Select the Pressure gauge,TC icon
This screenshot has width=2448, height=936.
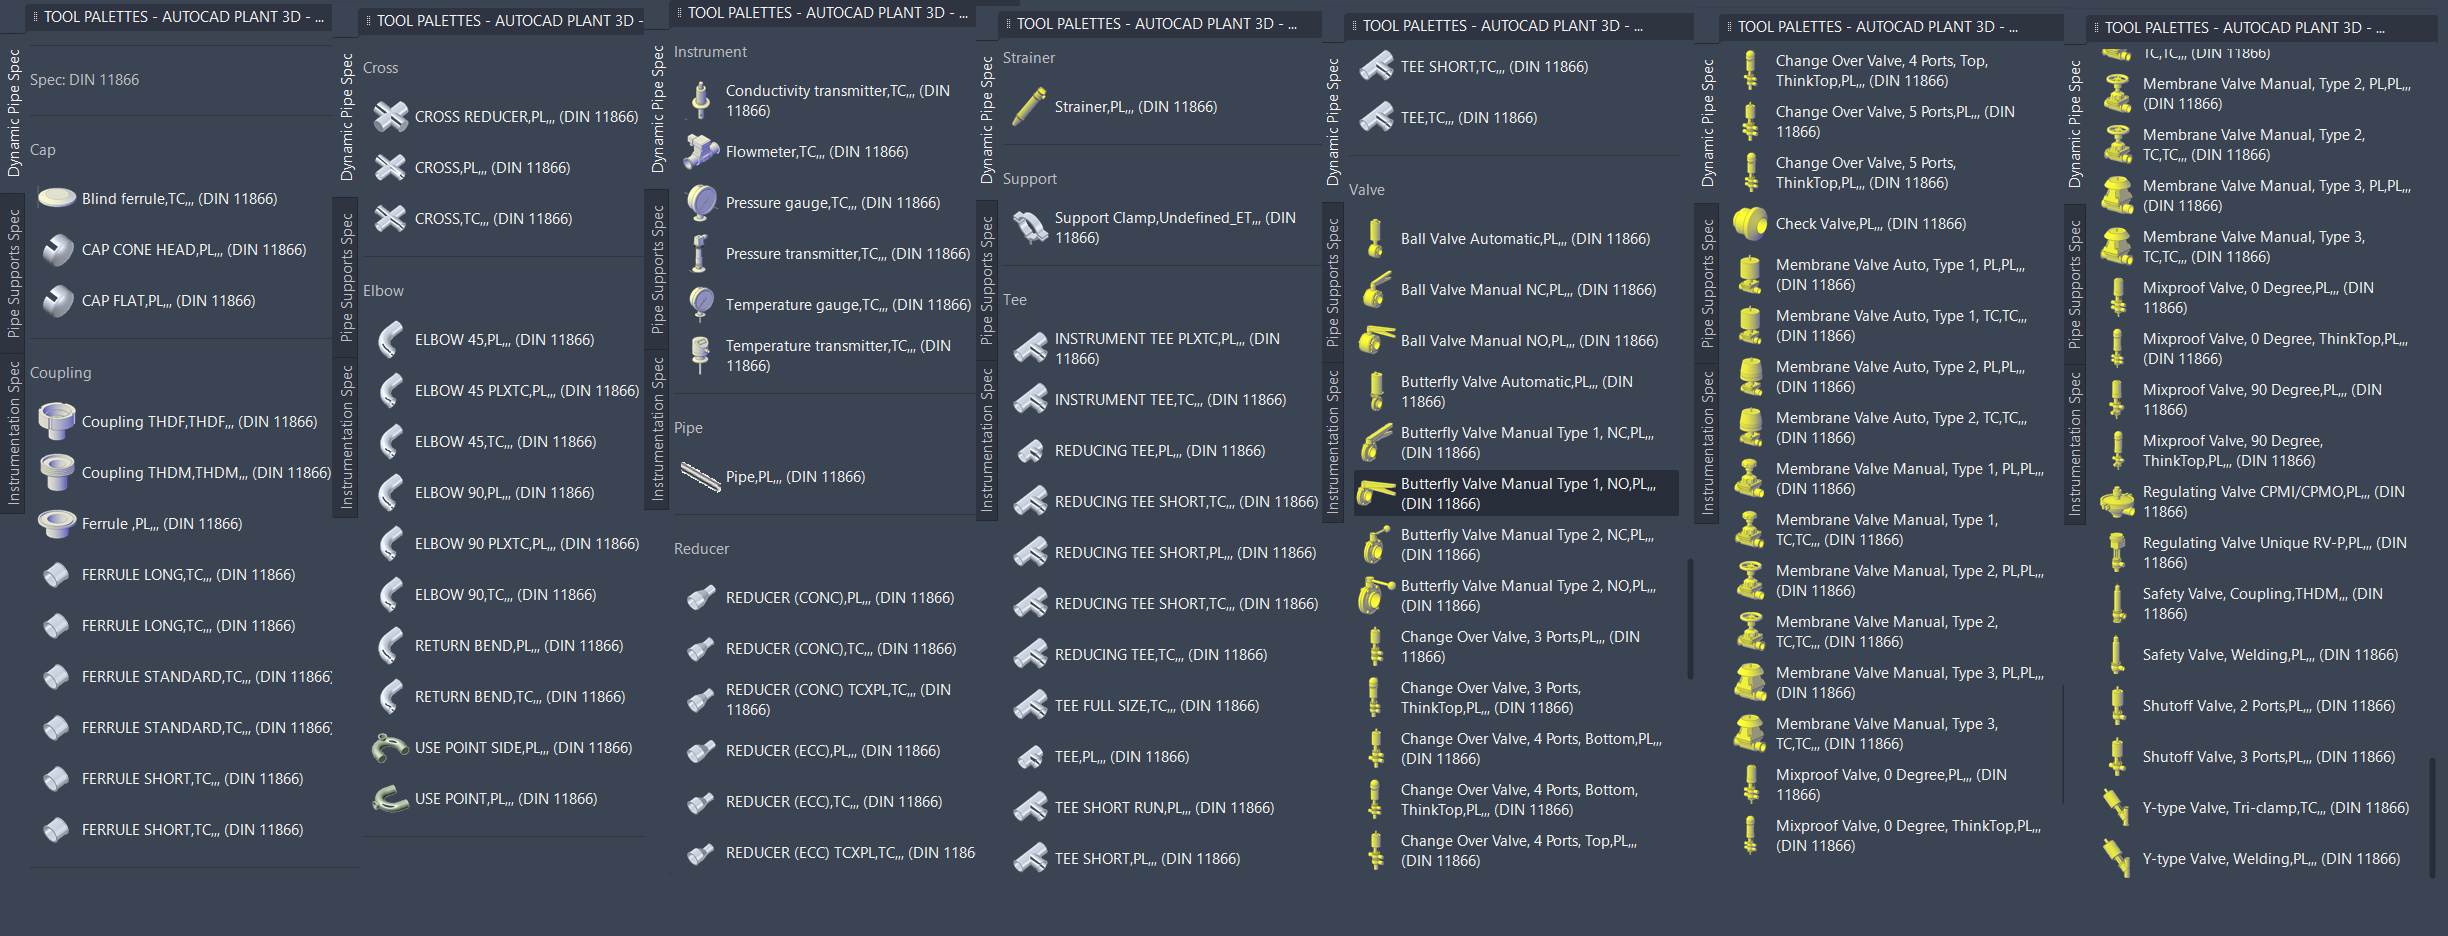click(x=701, y=203)
